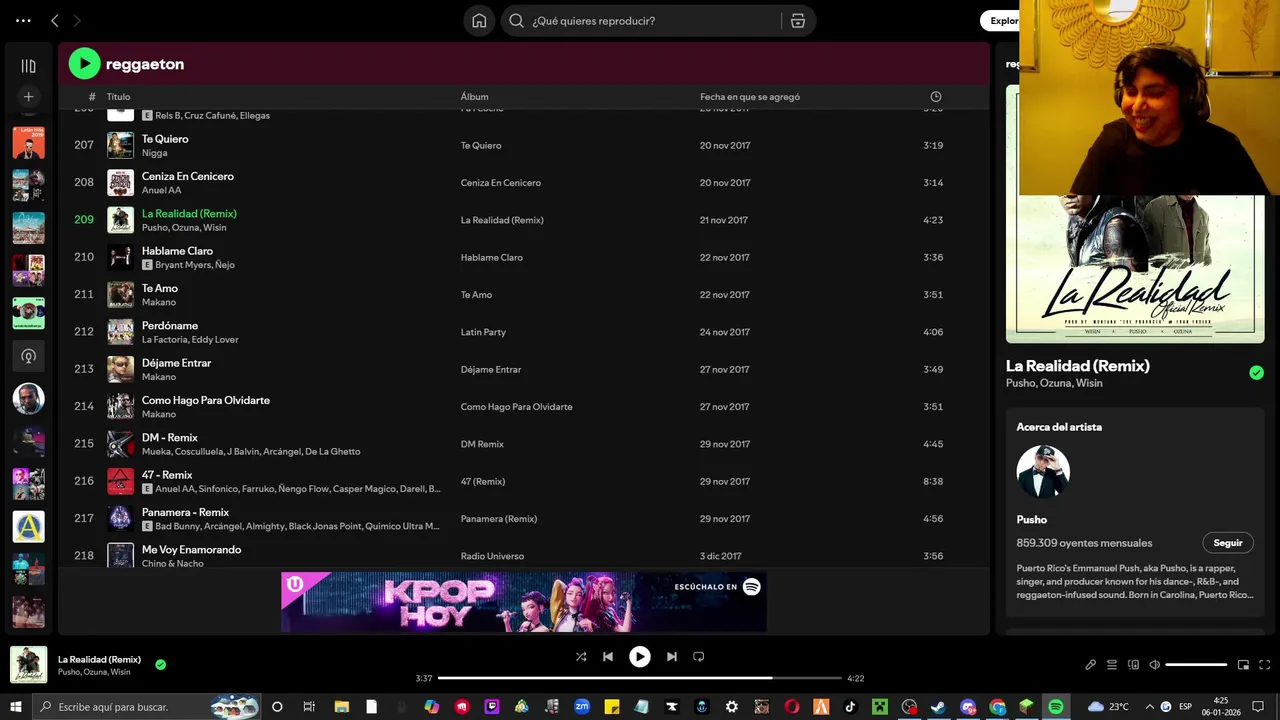Screen dimensions: 1280x720
Task: Click the playing track 'La Realidad (Remix)' in list
Action: pyautogui.click(x=189, y=213)
